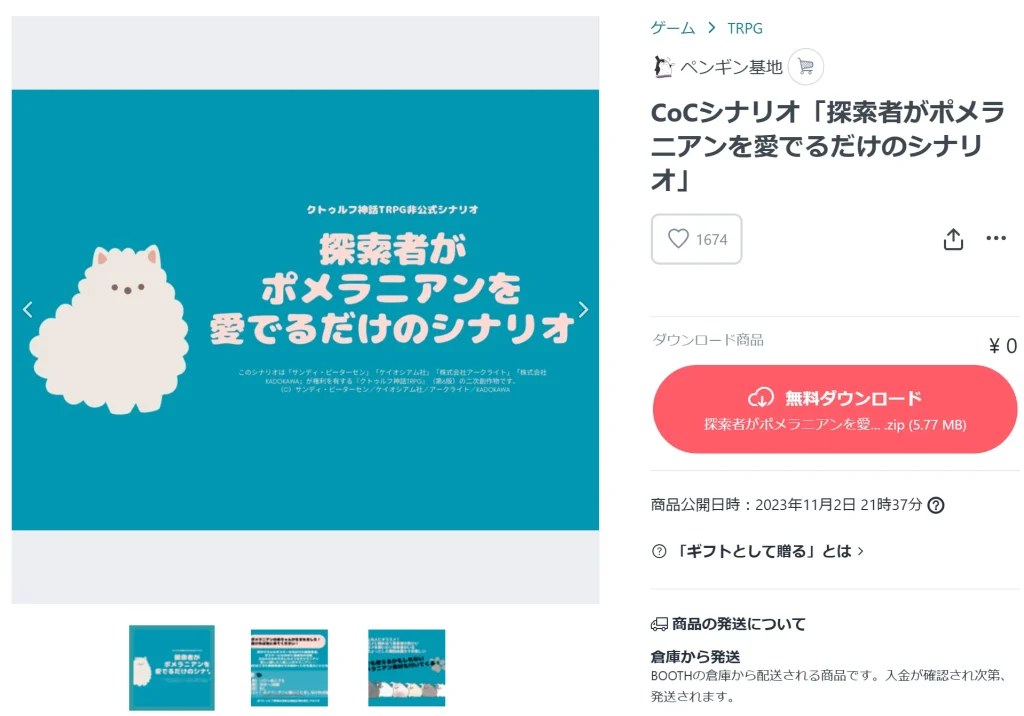Click the main pomeranian scenario image
The image size is (1024, 716).
305,310
